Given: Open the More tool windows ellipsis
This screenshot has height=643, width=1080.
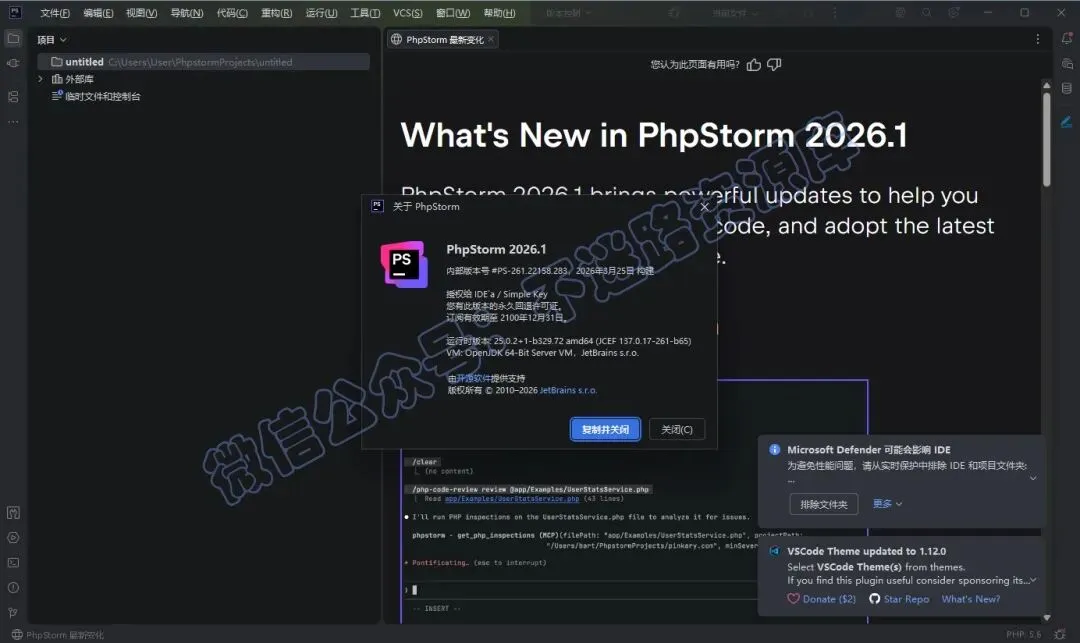Looking at the screenshot, I should [13, 122].
